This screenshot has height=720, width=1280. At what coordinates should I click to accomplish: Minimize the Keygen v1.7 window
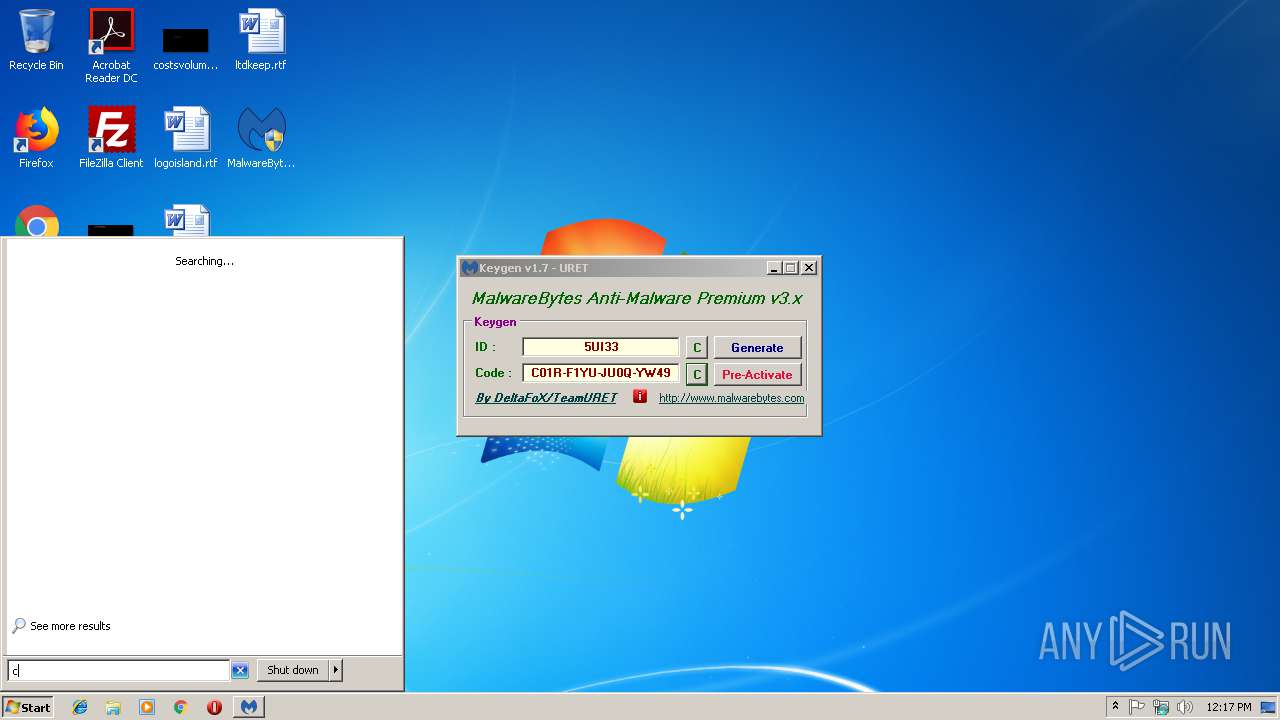(x=774, y=268)
